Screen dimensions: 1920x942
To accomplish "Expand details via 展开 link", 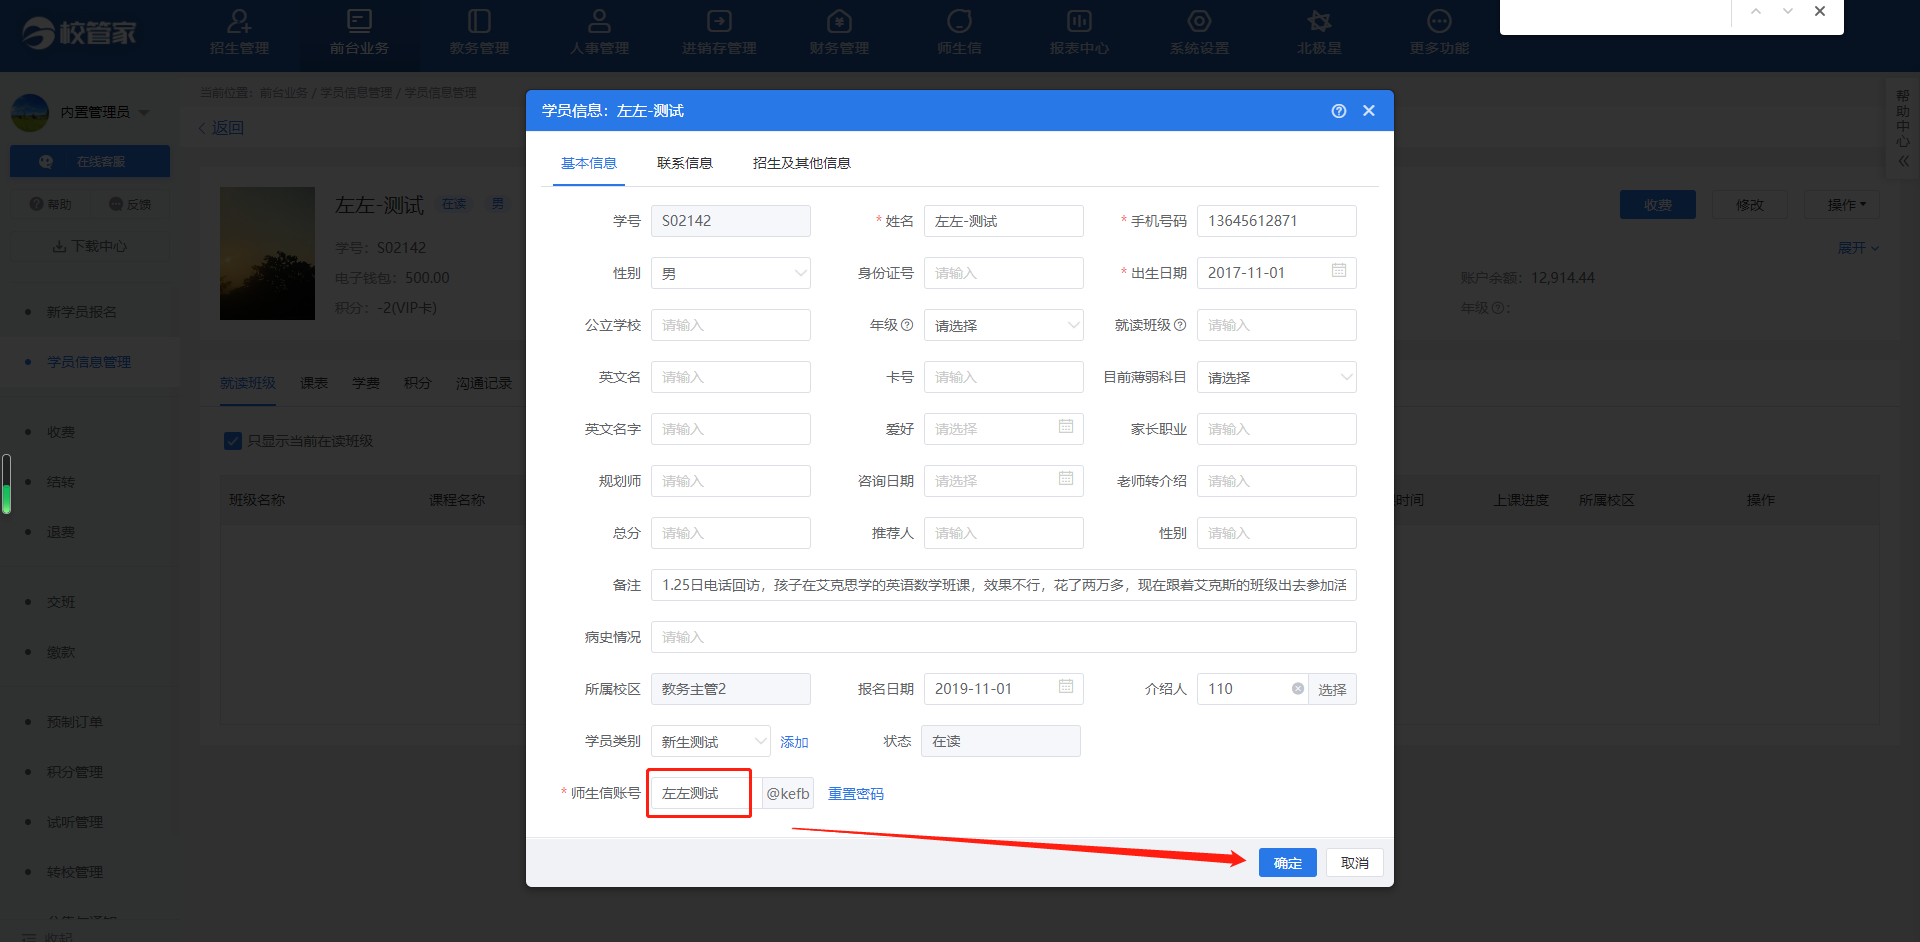I will [x=1858, y=248].
